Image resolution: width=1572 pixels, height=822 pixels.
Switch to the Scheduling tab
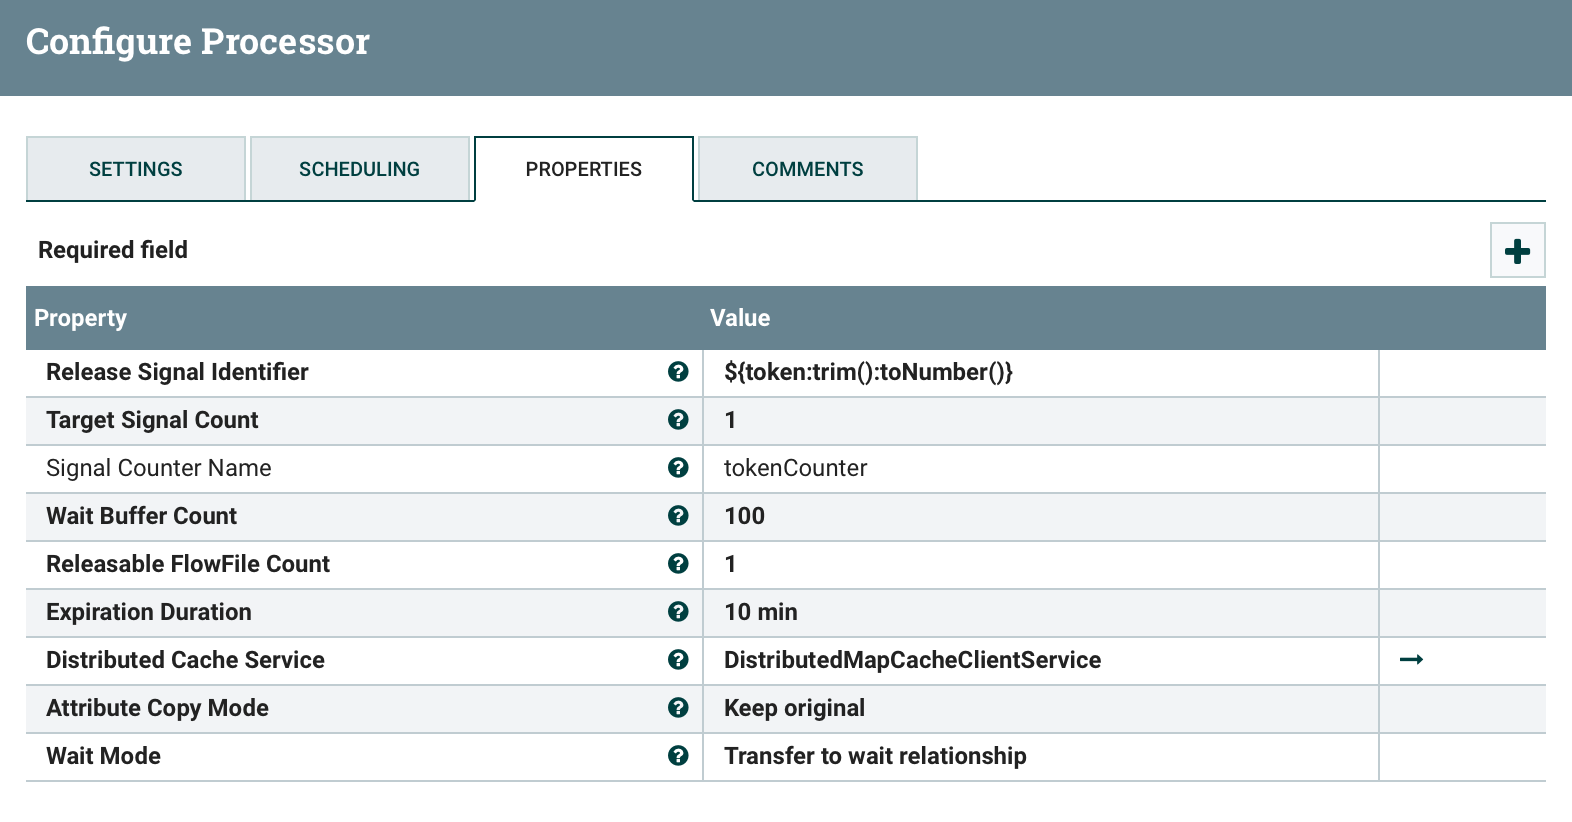click(359, 169)
